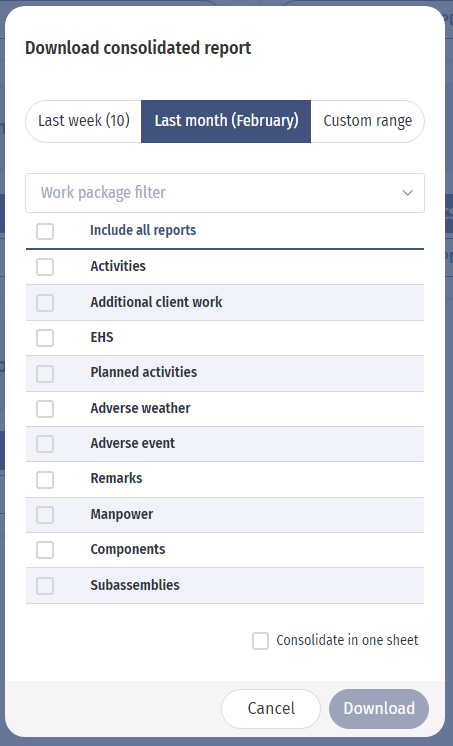This screenshot has width=453, height=746.
Task: Select the EHS report checkbox
Action: (x=45, y=338)
